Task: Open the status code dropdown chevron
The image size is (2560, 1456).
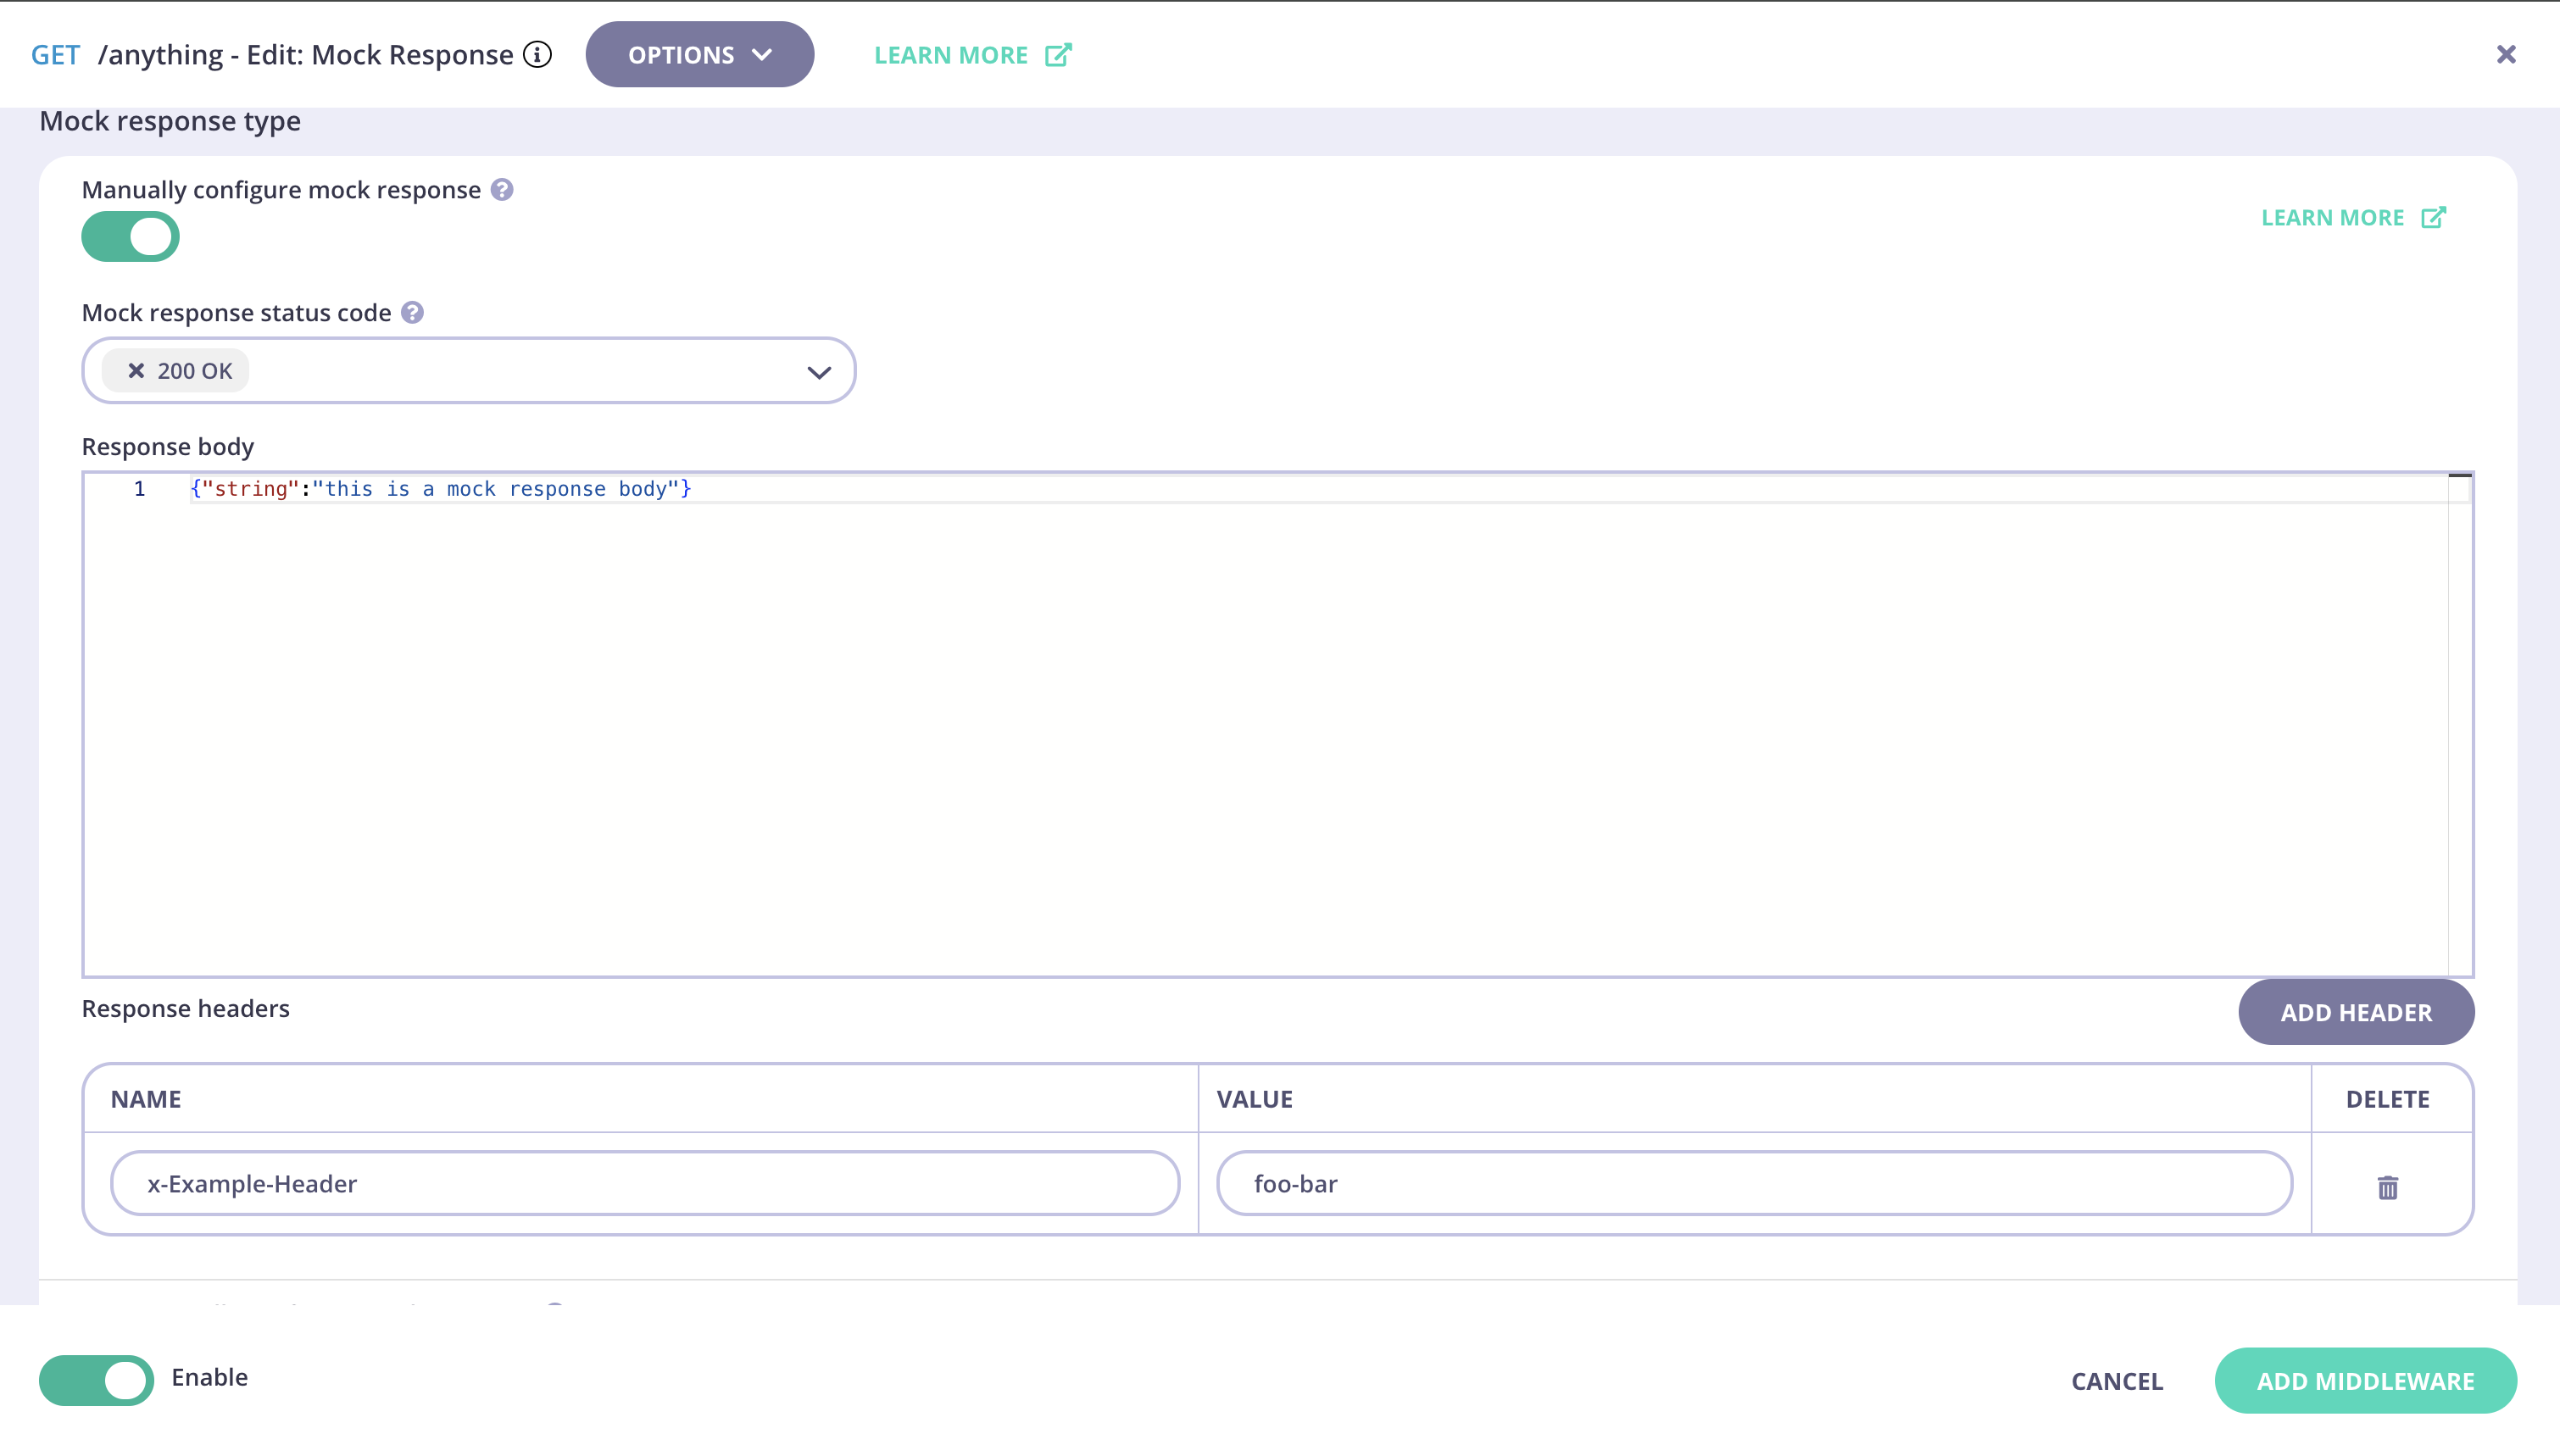Action: pos(818,370)
